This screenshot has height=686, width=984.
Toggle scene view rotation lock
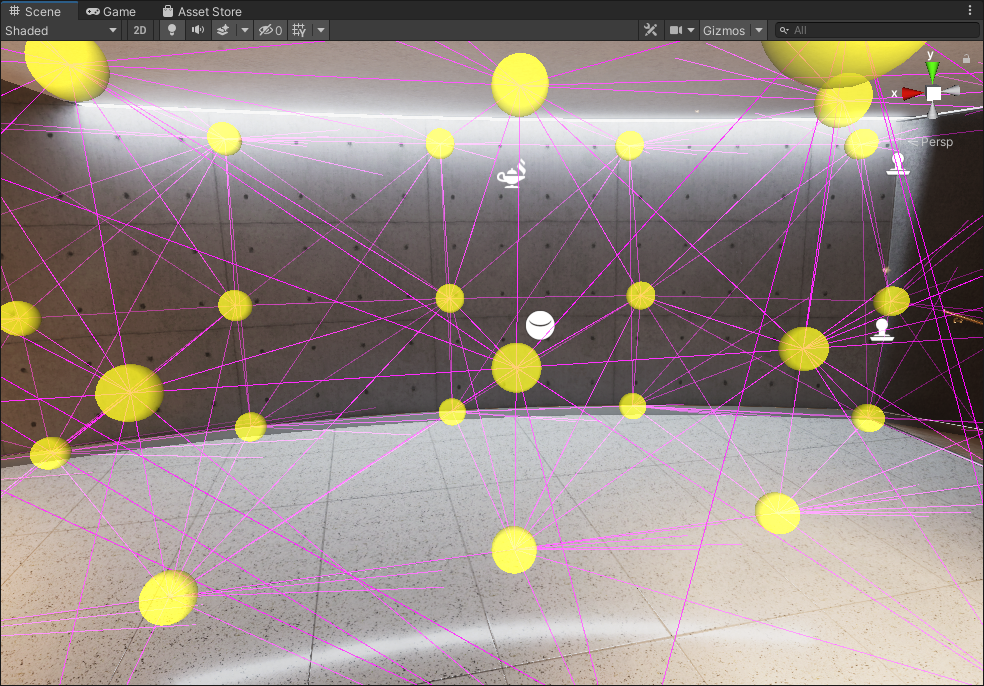966,58
